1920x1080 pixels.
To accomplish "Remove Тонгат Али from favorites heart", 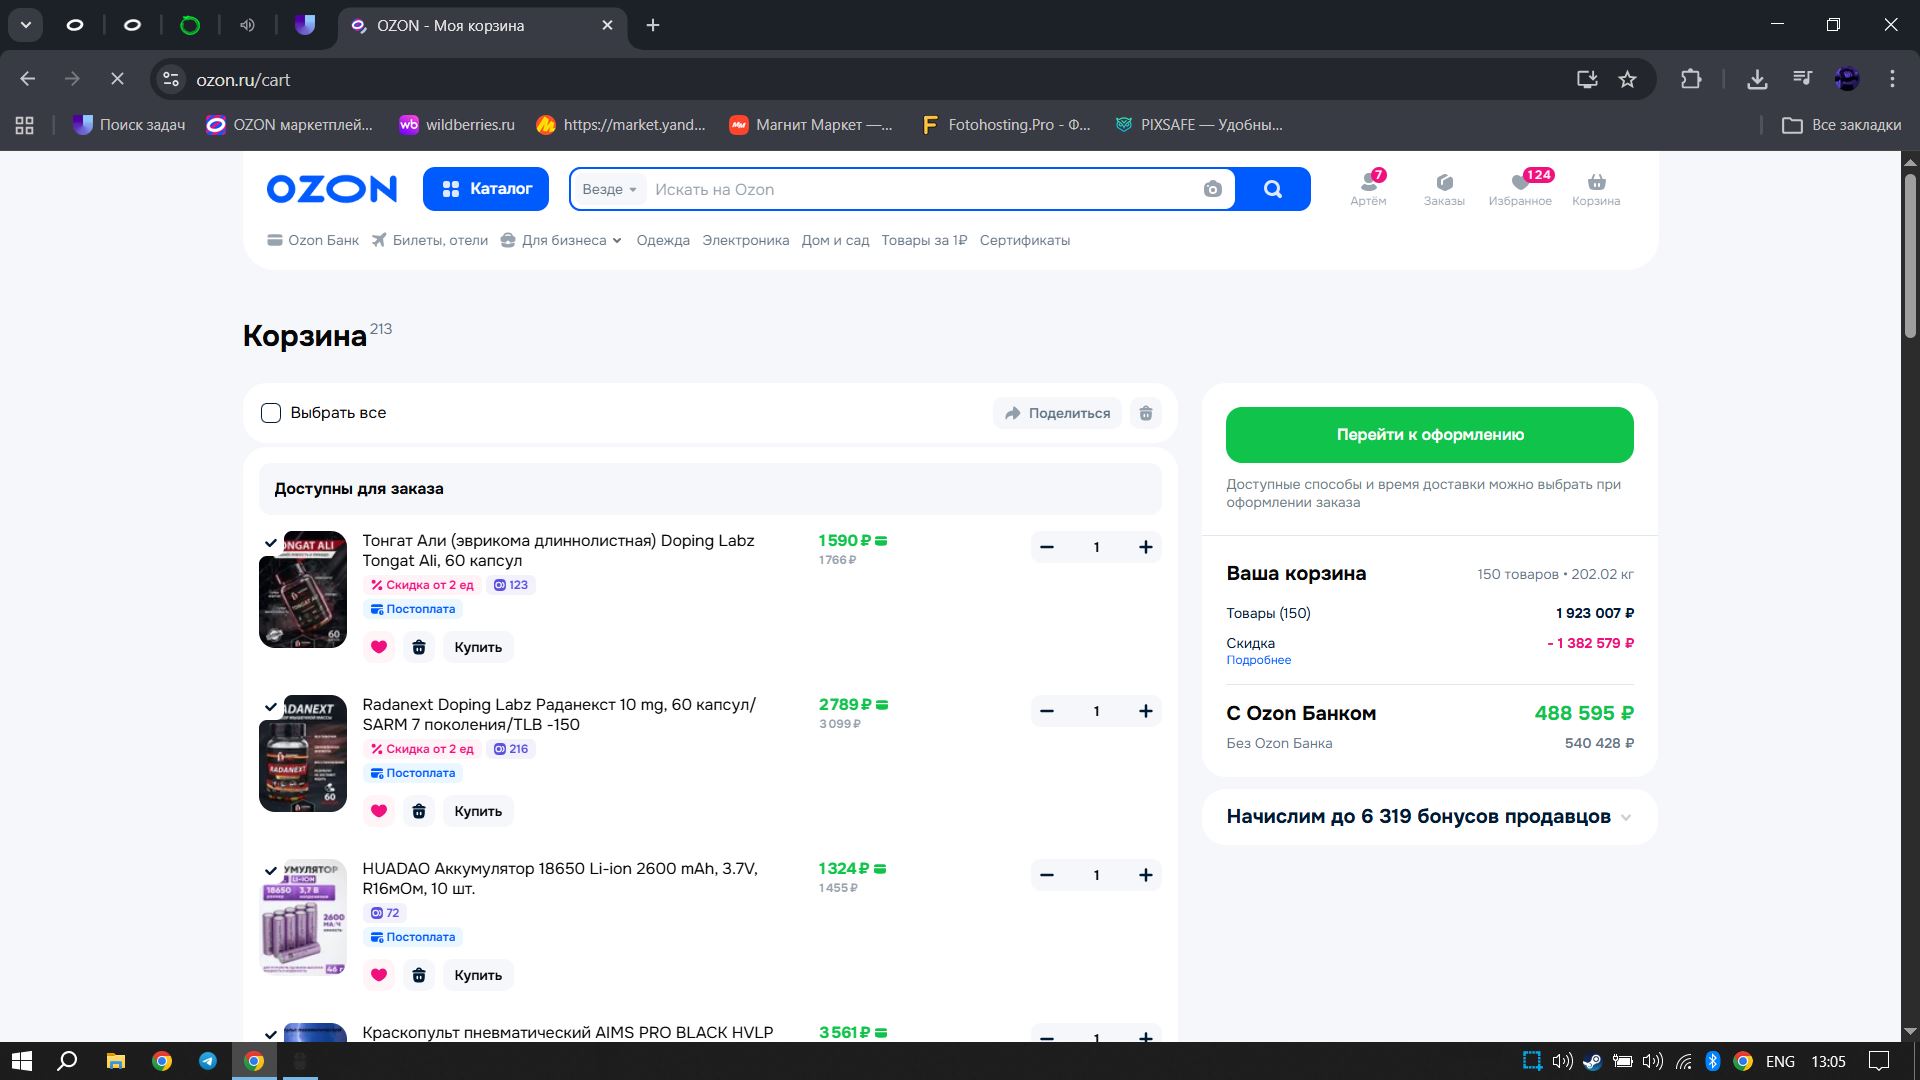I will pyautogui.click(x=379, y=647).
